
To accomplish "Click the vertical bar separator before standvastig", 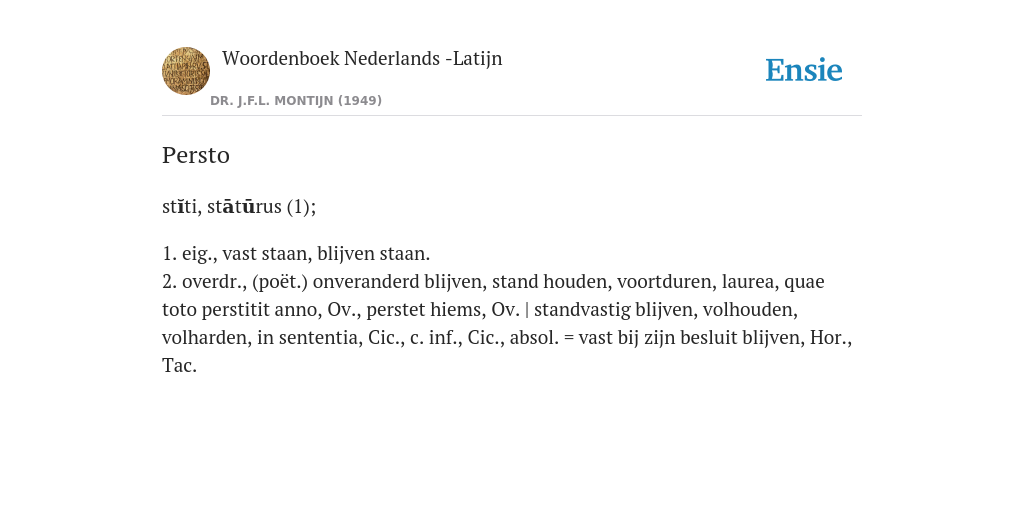I will pyautogui.click(x=527, y=310).
